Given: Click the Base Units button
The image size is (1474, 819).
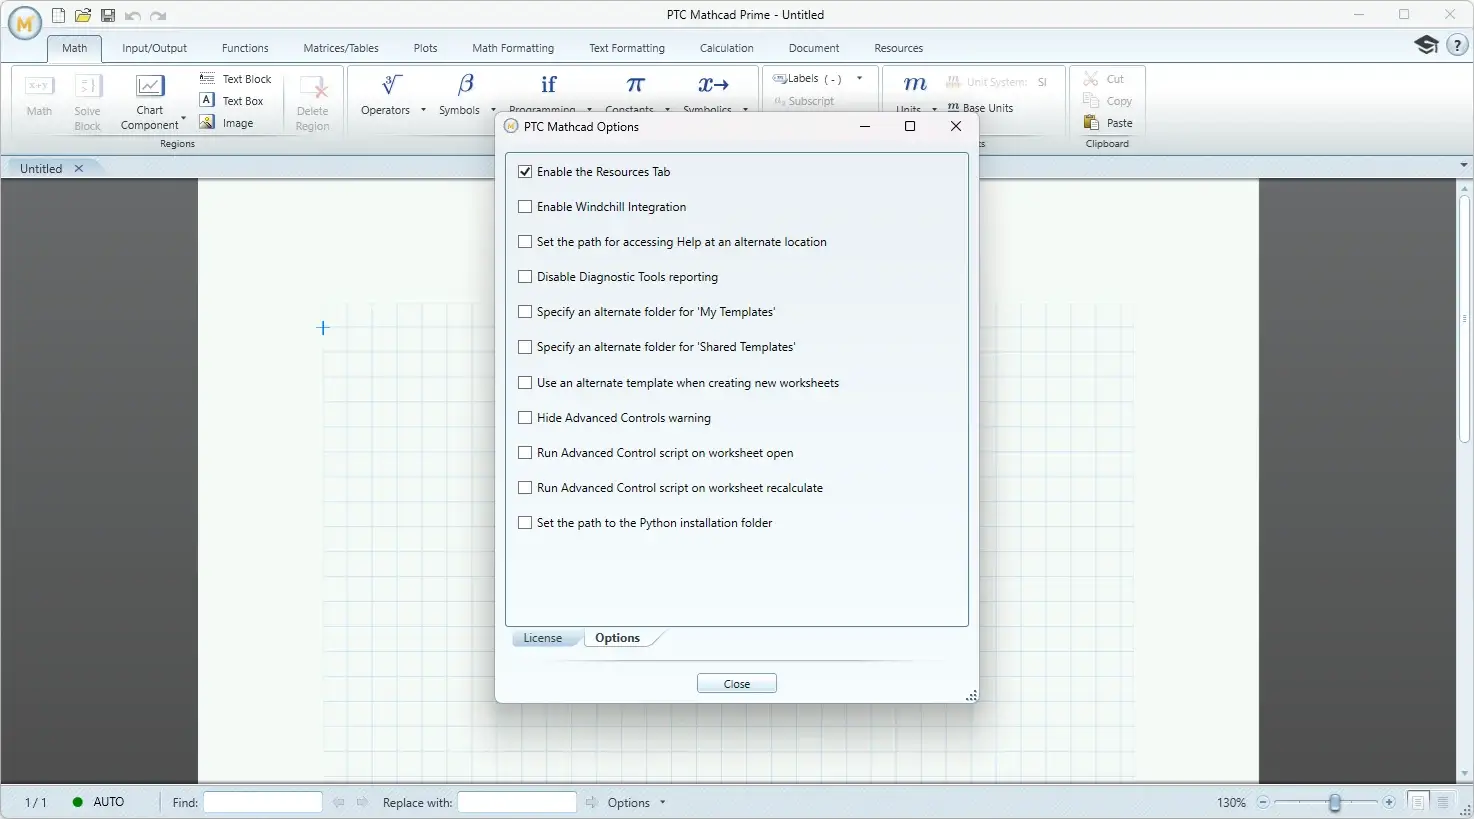Looking at the screenshot, I should (980, 108).
